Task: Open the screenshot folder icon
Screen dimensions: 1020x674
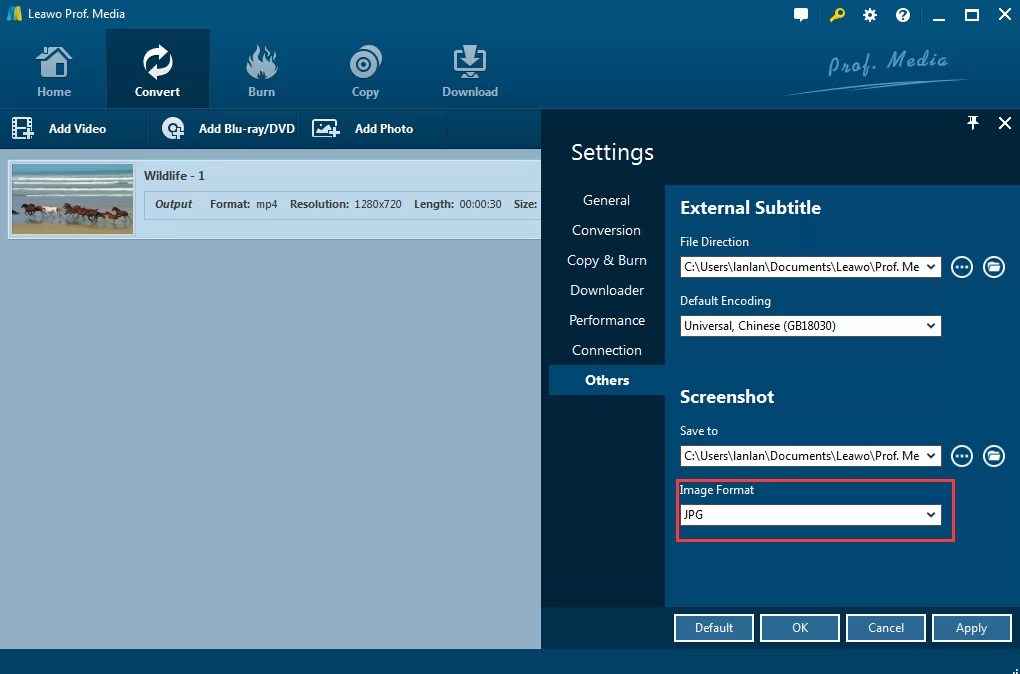Action: point(993,456)
